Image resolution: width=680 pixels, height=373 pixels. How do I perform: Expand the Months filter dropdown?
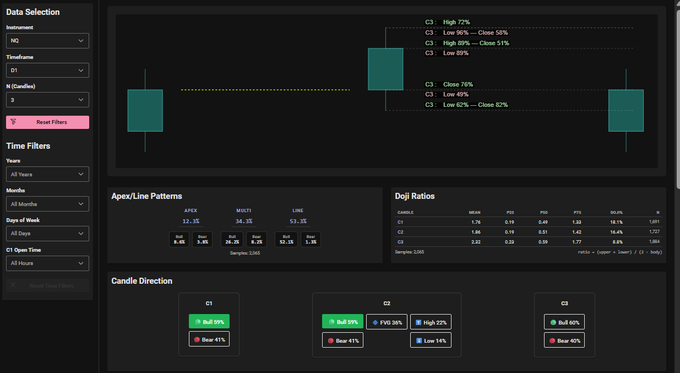(x=47, y=204)
